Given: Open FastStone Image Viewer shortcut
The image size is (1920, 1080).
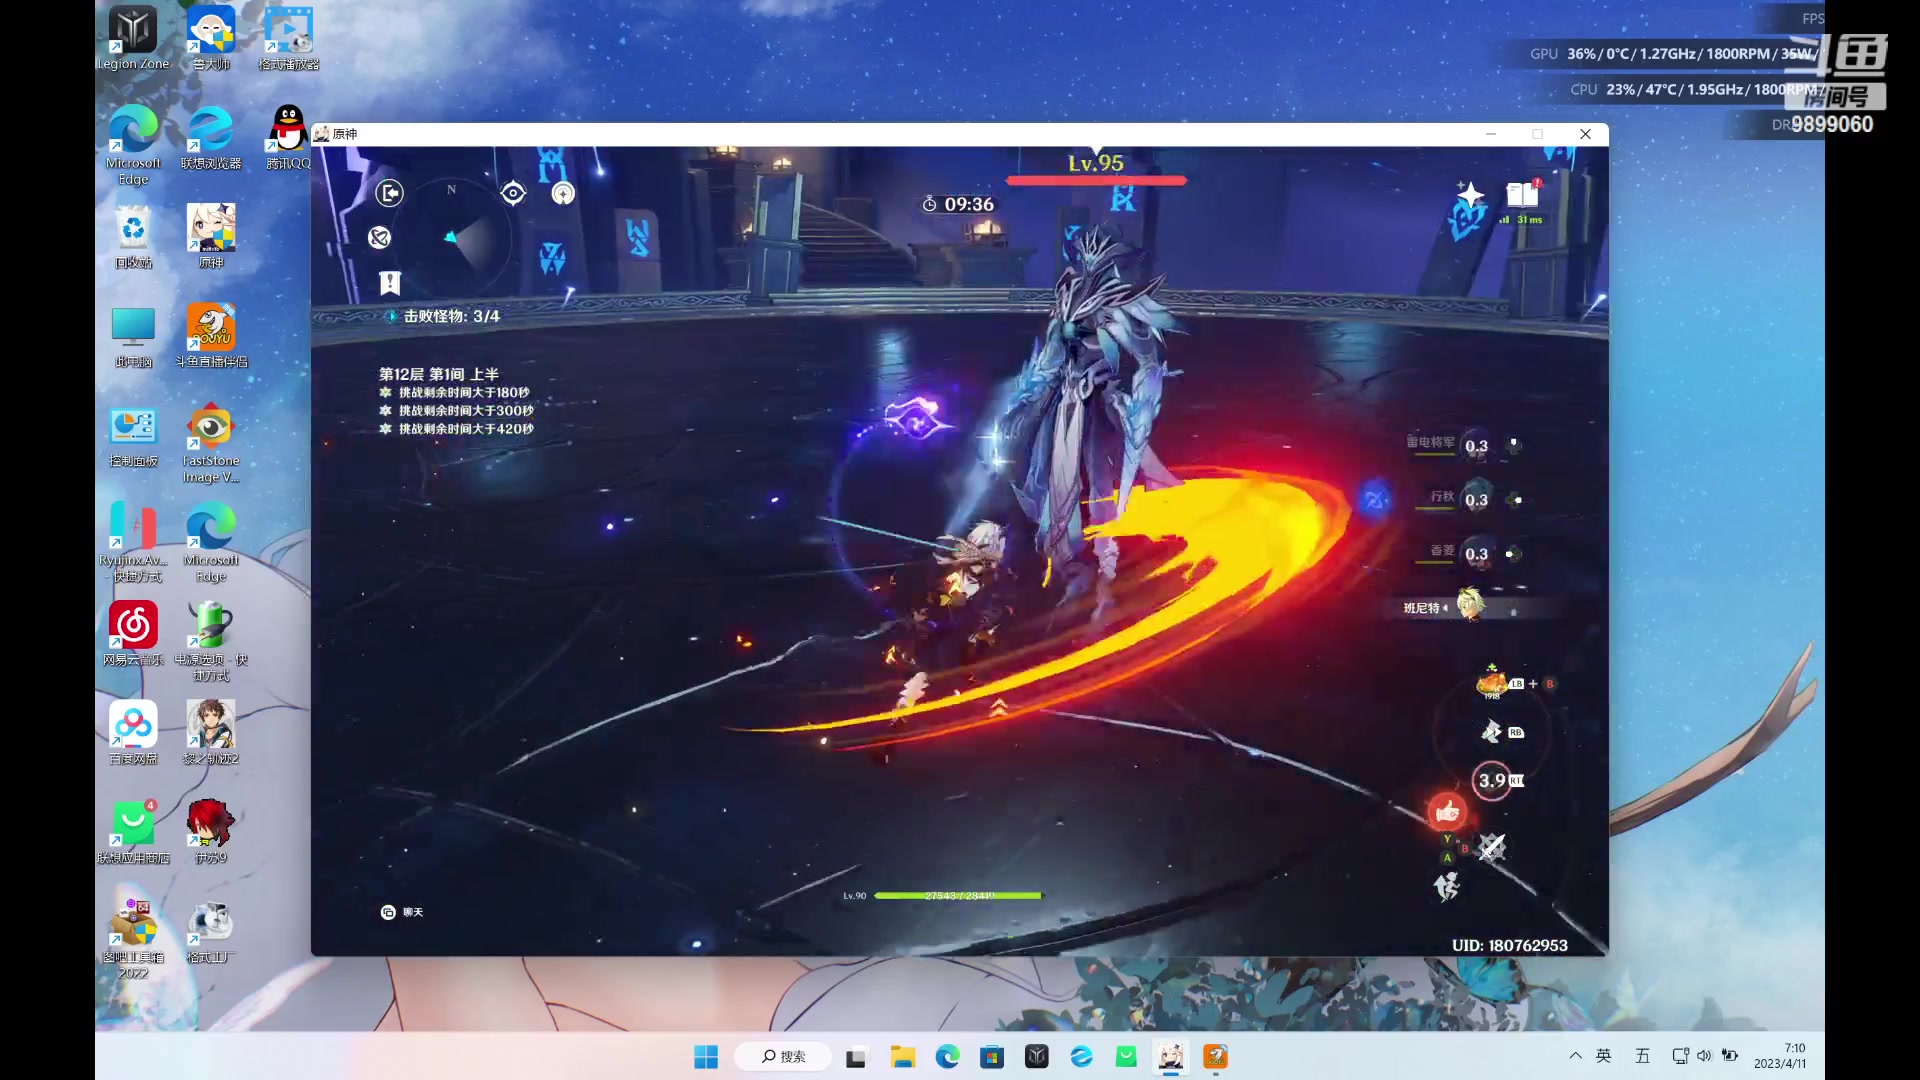Looking at the screenshot, I should (x=211, y=443).
